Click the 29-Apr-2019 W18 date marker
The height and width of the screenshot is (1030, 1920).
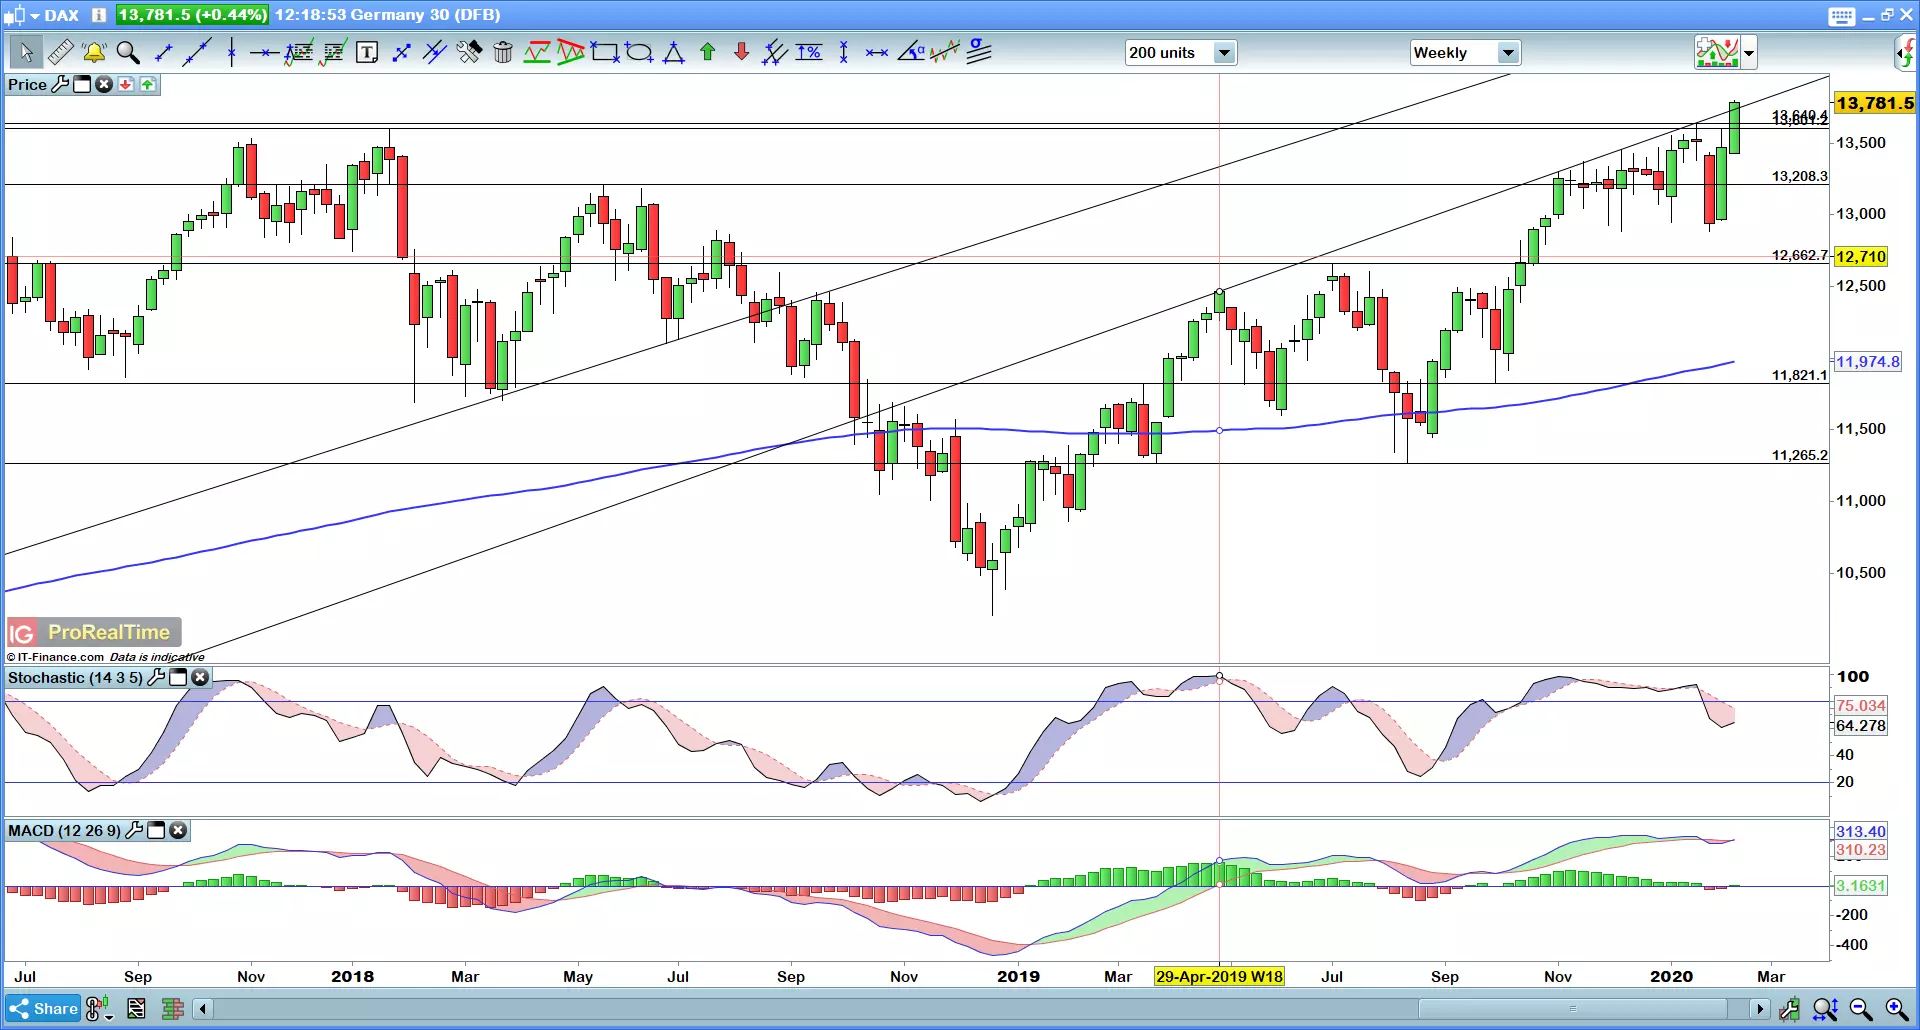1219,977
